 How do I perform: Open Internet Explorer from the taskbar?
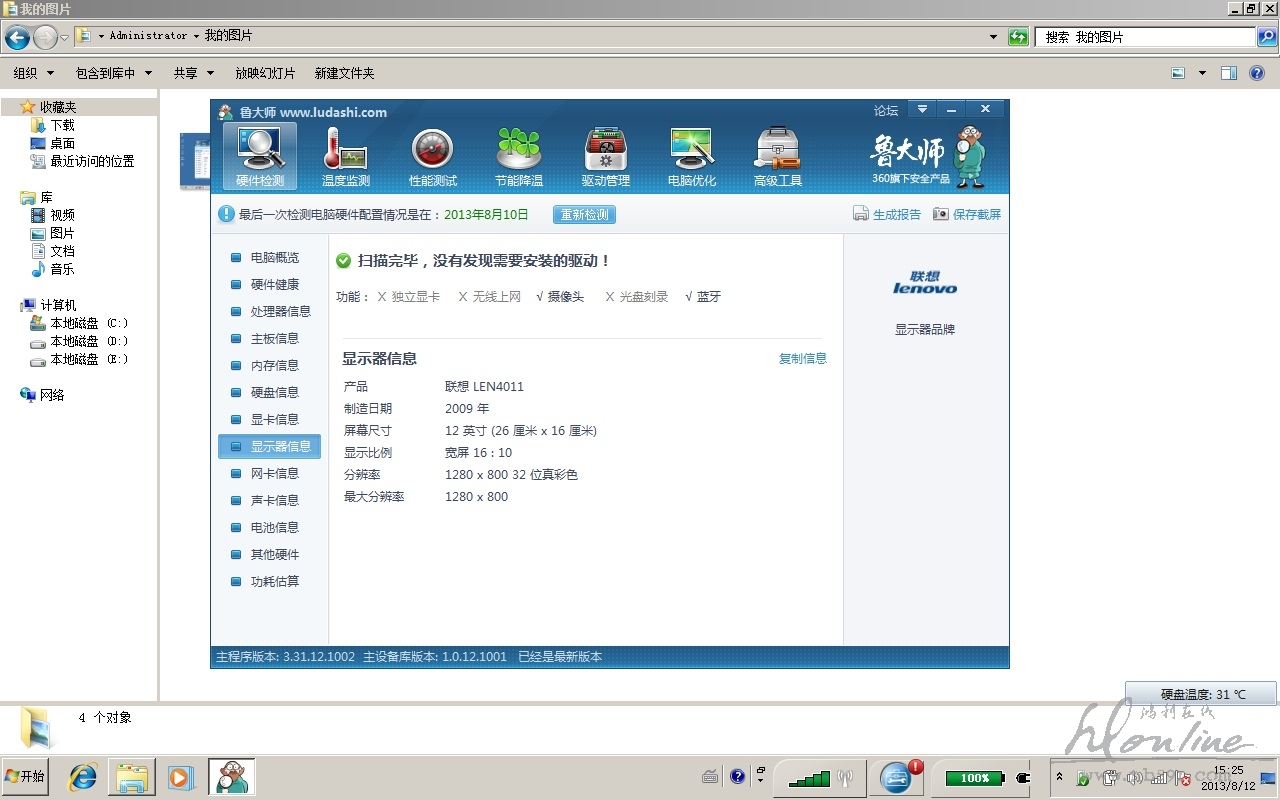(82, 776)
